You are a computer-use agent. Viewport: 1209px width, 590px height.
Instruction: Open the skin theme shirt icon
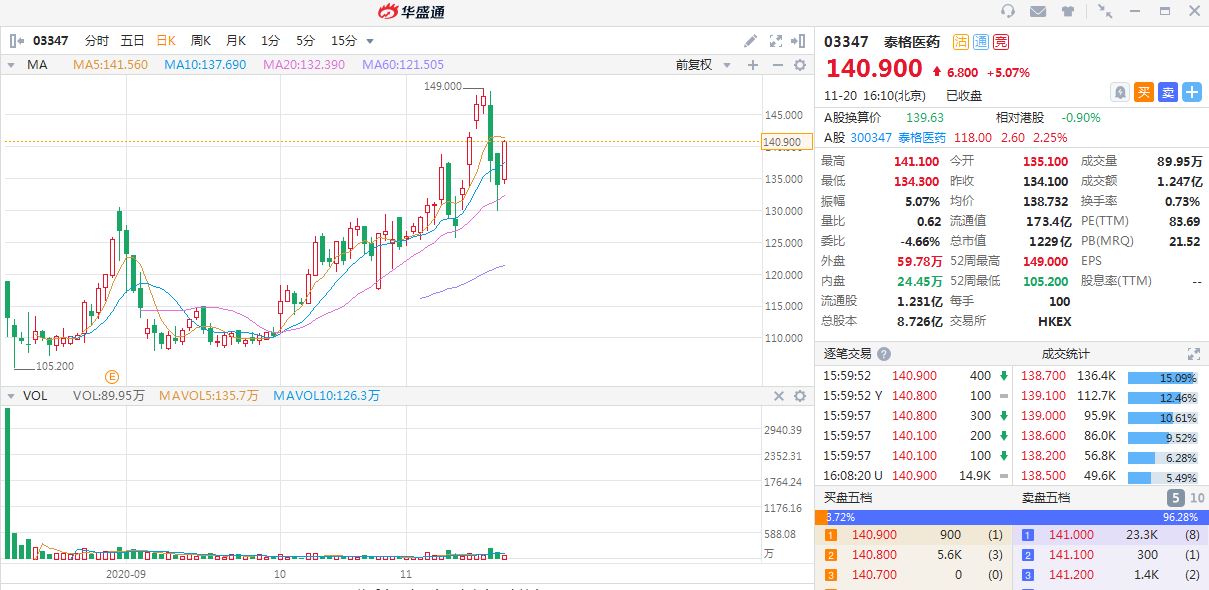1068,11
